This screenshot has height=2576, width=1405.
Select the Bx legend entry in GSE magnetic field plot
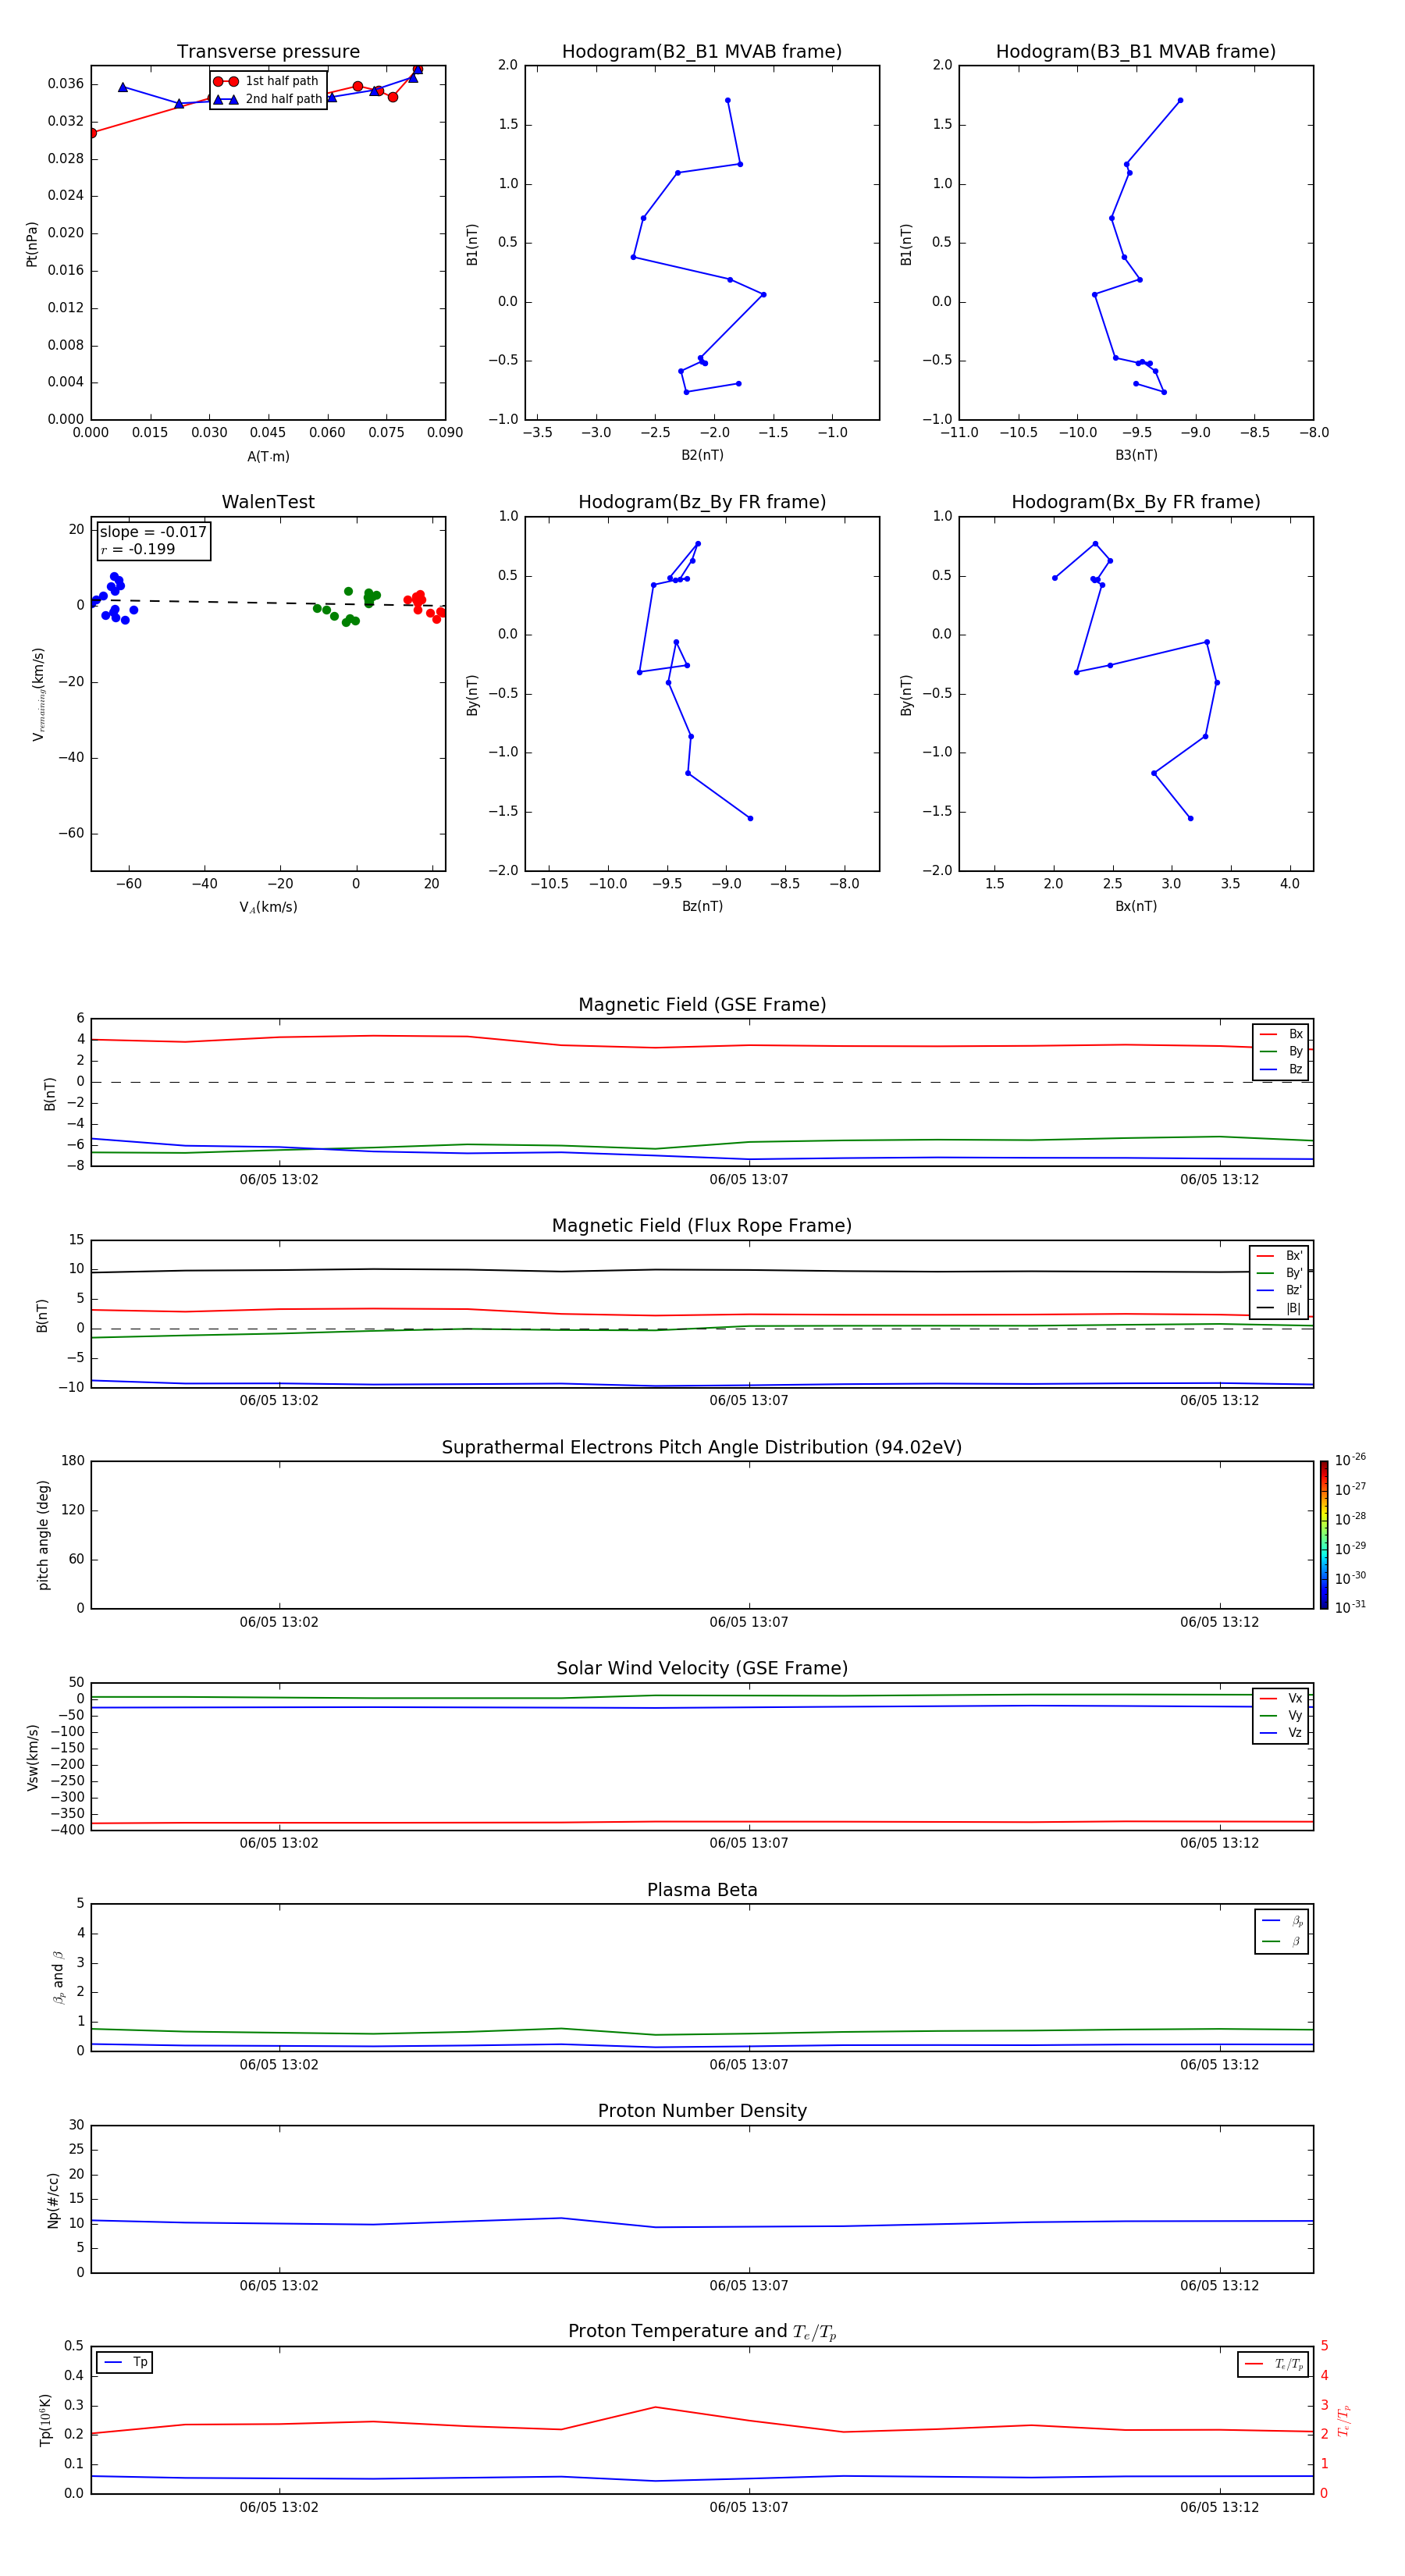(x=1281, y=1034)
